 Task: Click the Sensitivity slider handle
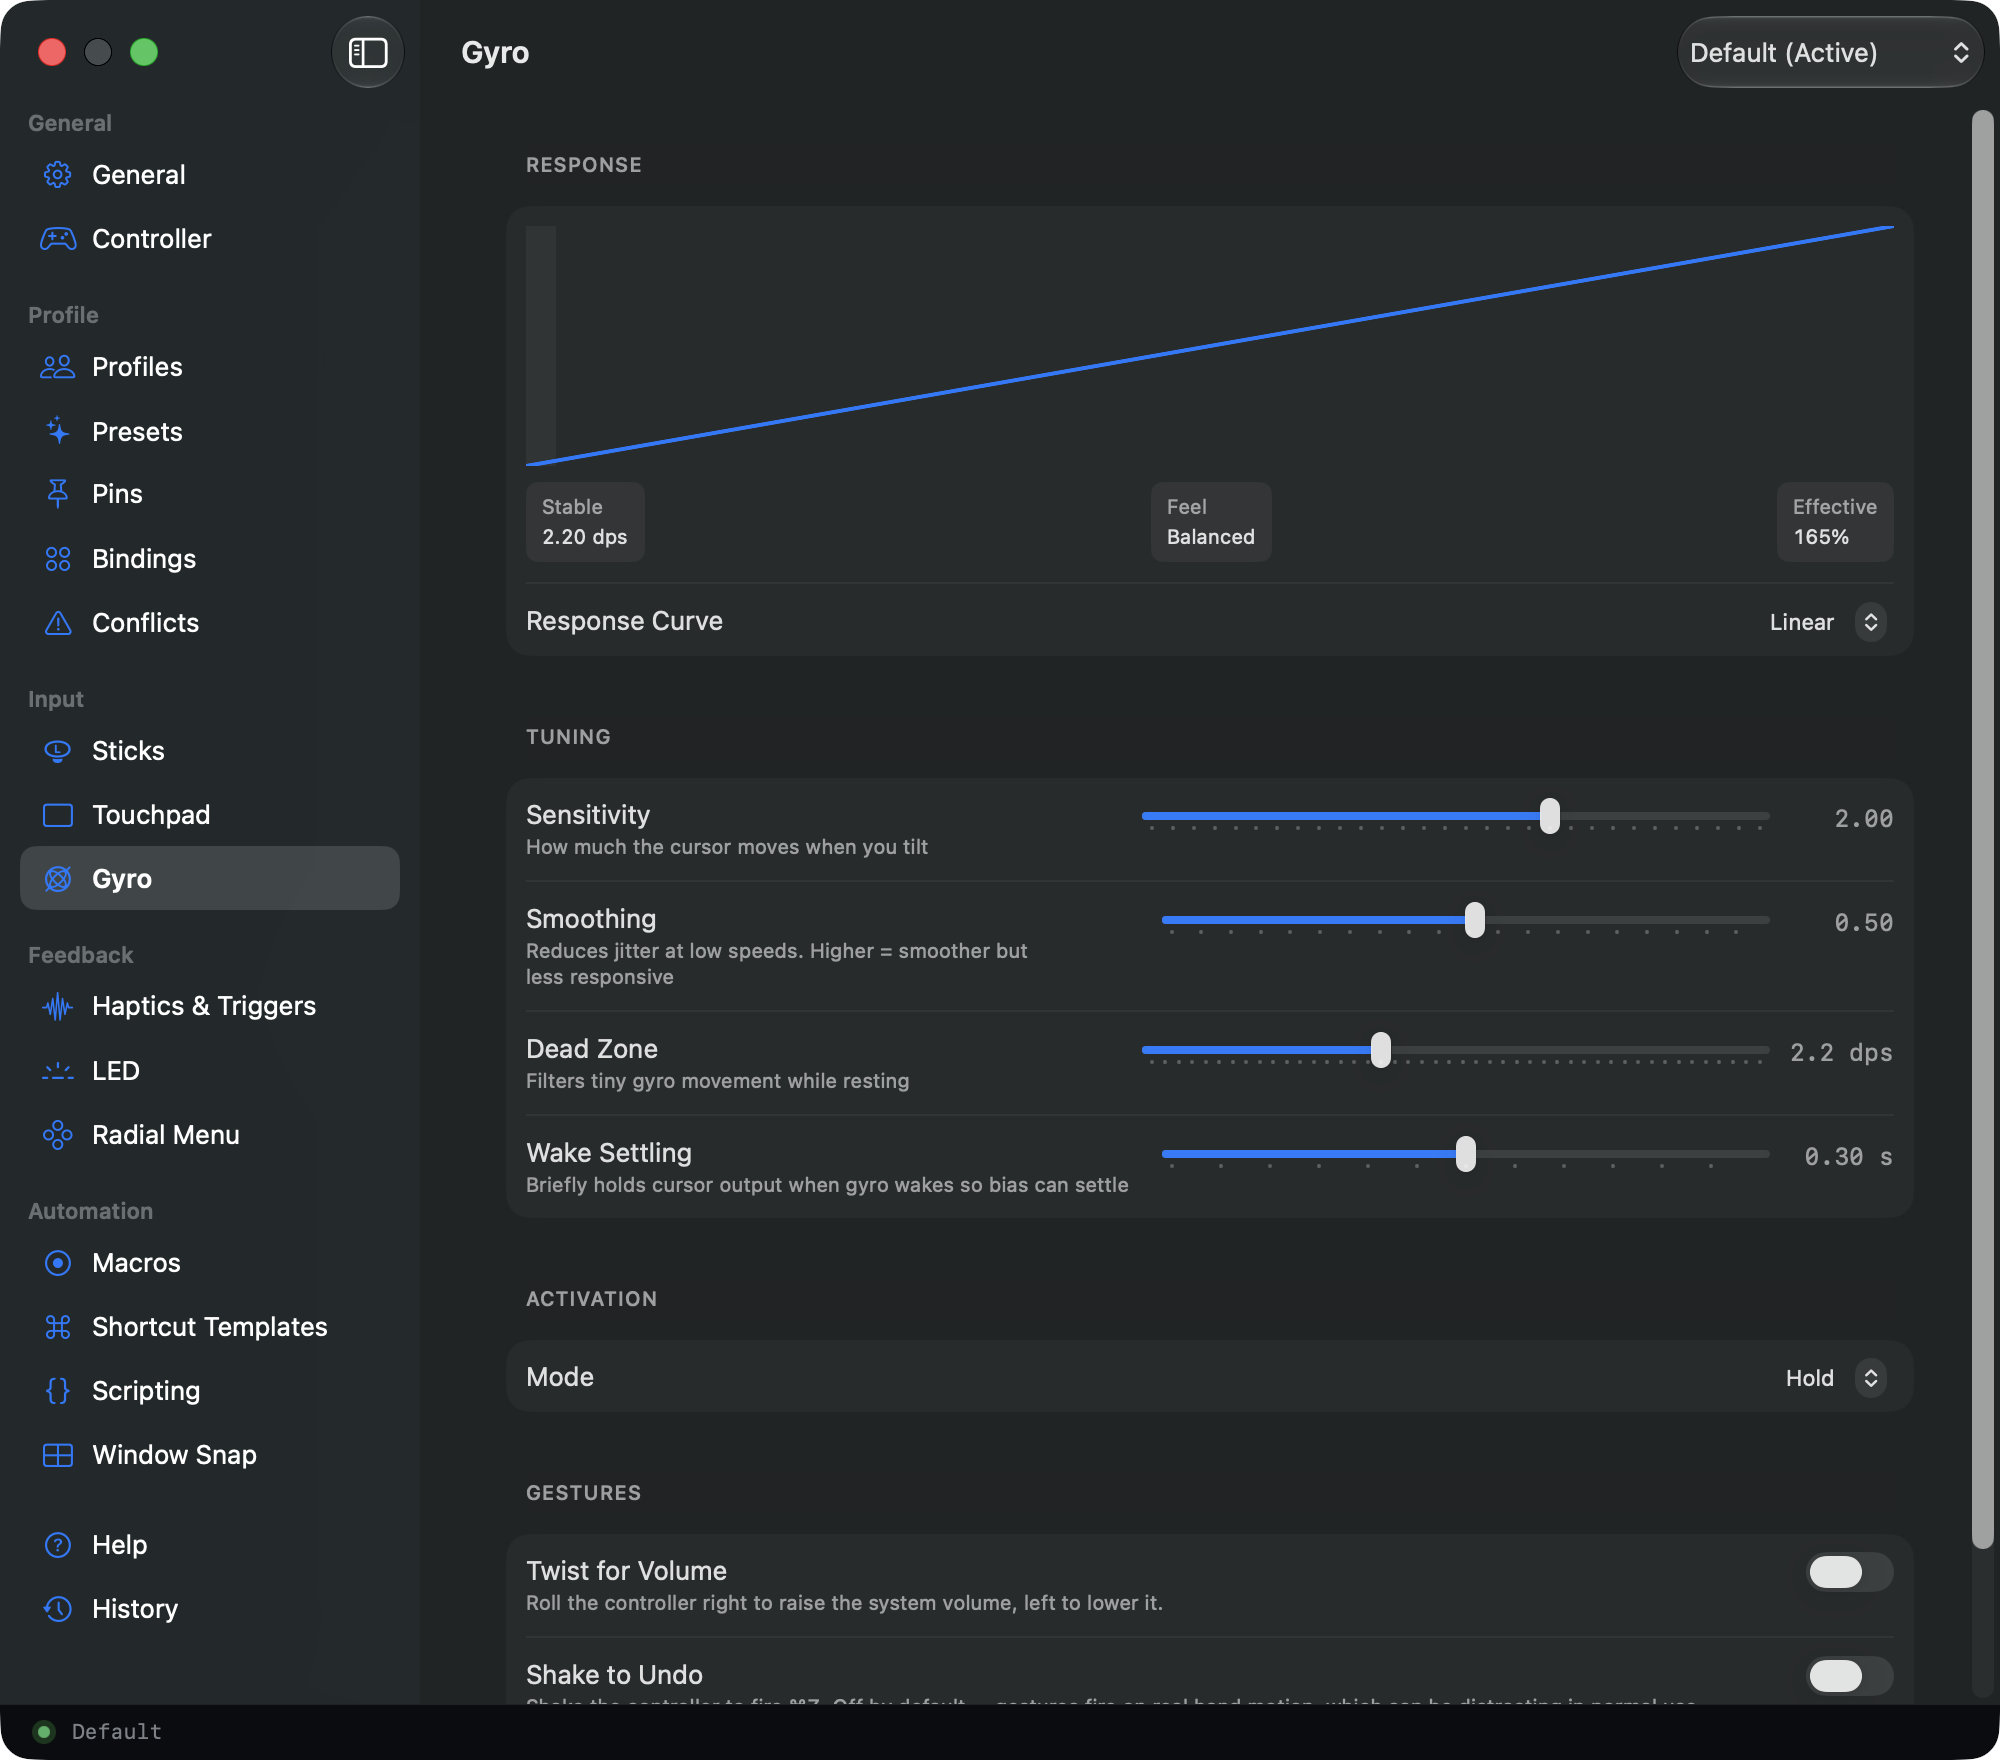coord(1550,816)
